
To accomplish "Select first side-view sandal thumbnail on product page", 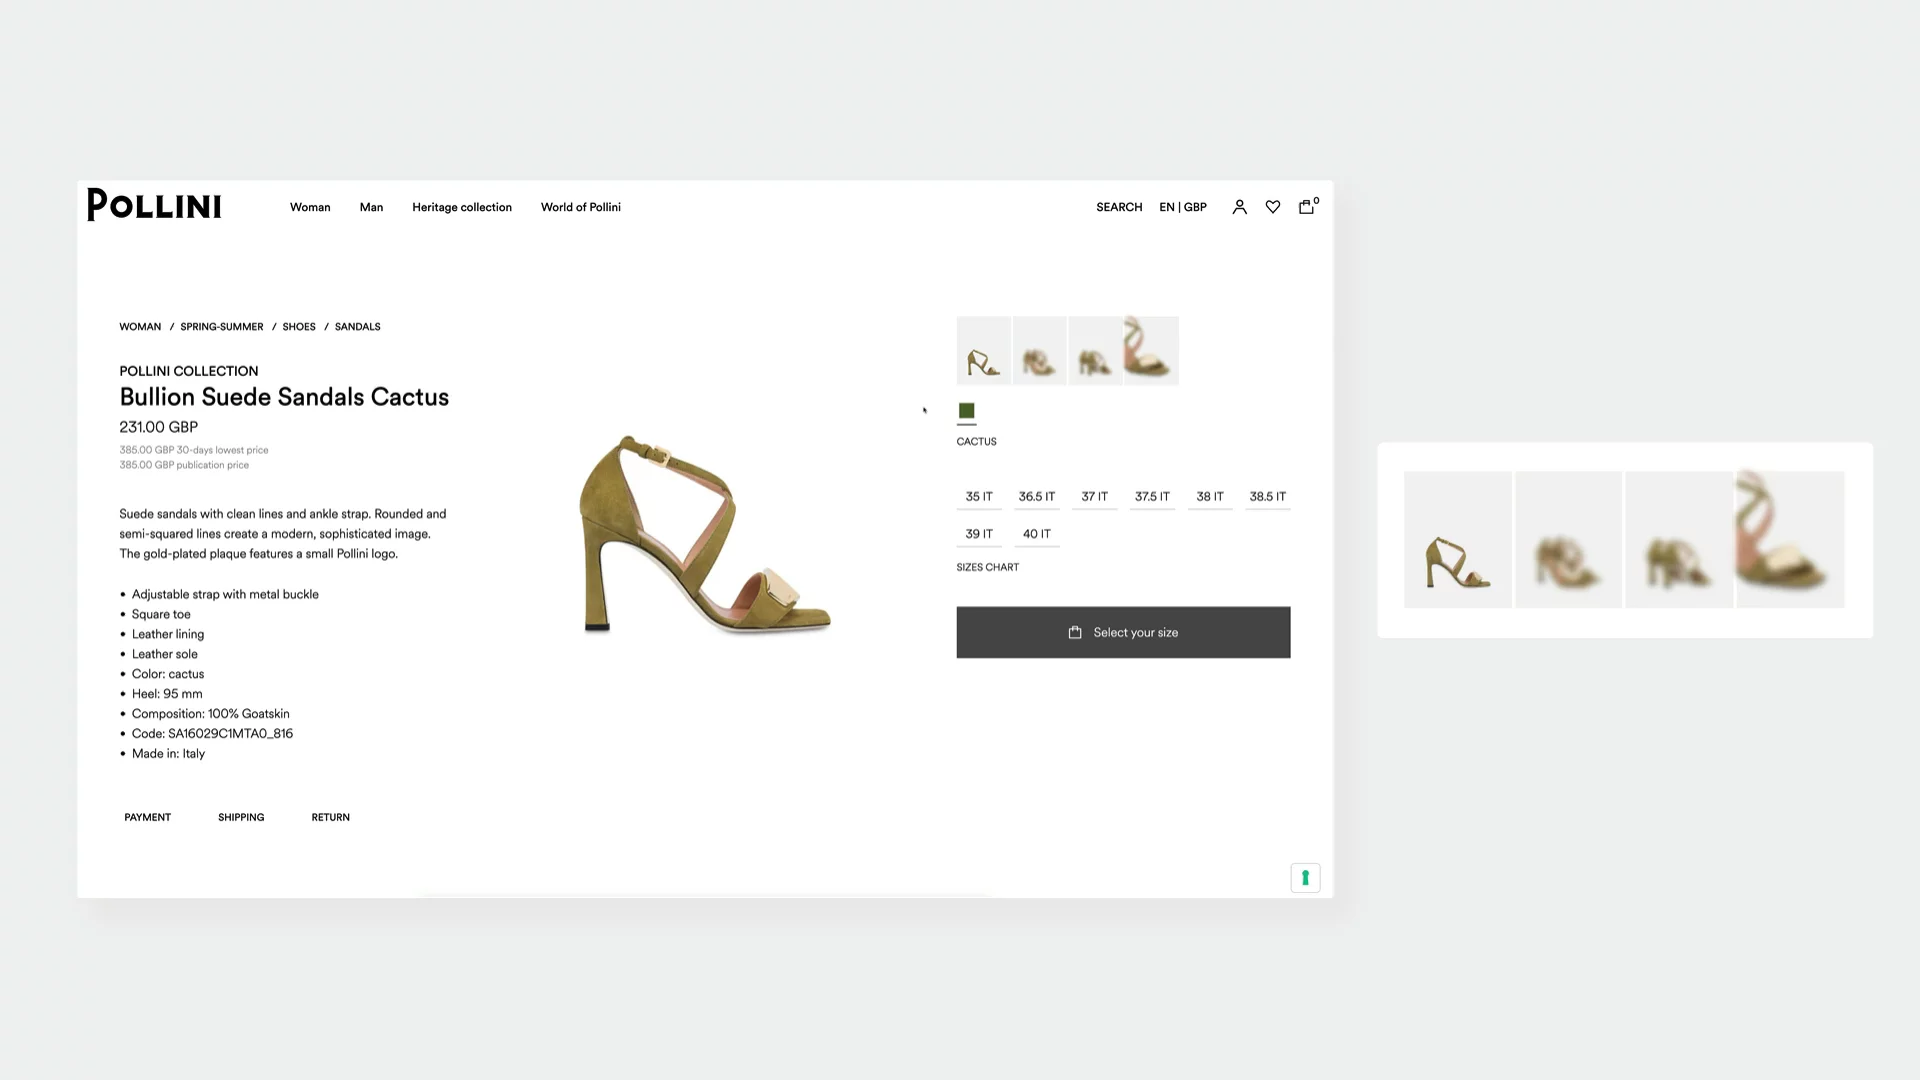I will (984, 351).
